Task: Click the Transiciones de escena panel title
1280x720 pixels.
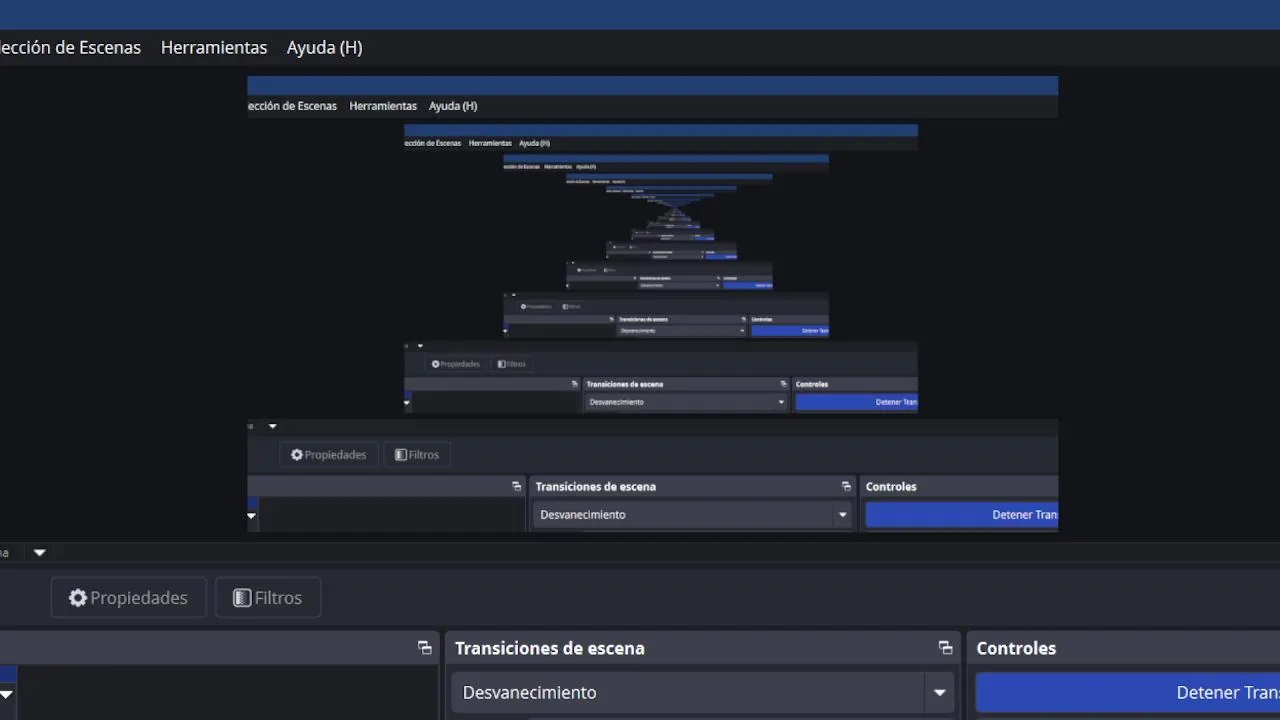Action: pyautogui.click(x=549, y=648)
